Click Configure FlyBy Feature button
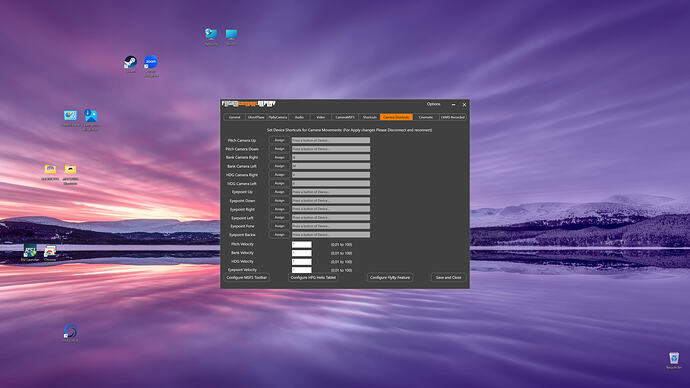This screenshot has height=388, width=690. click(x=390, y=278)
